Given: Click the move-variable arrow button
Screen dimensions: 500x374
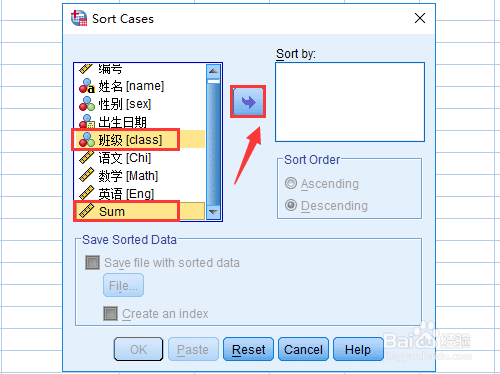Looking at the screenshot, I should click(x=248, y=102).
